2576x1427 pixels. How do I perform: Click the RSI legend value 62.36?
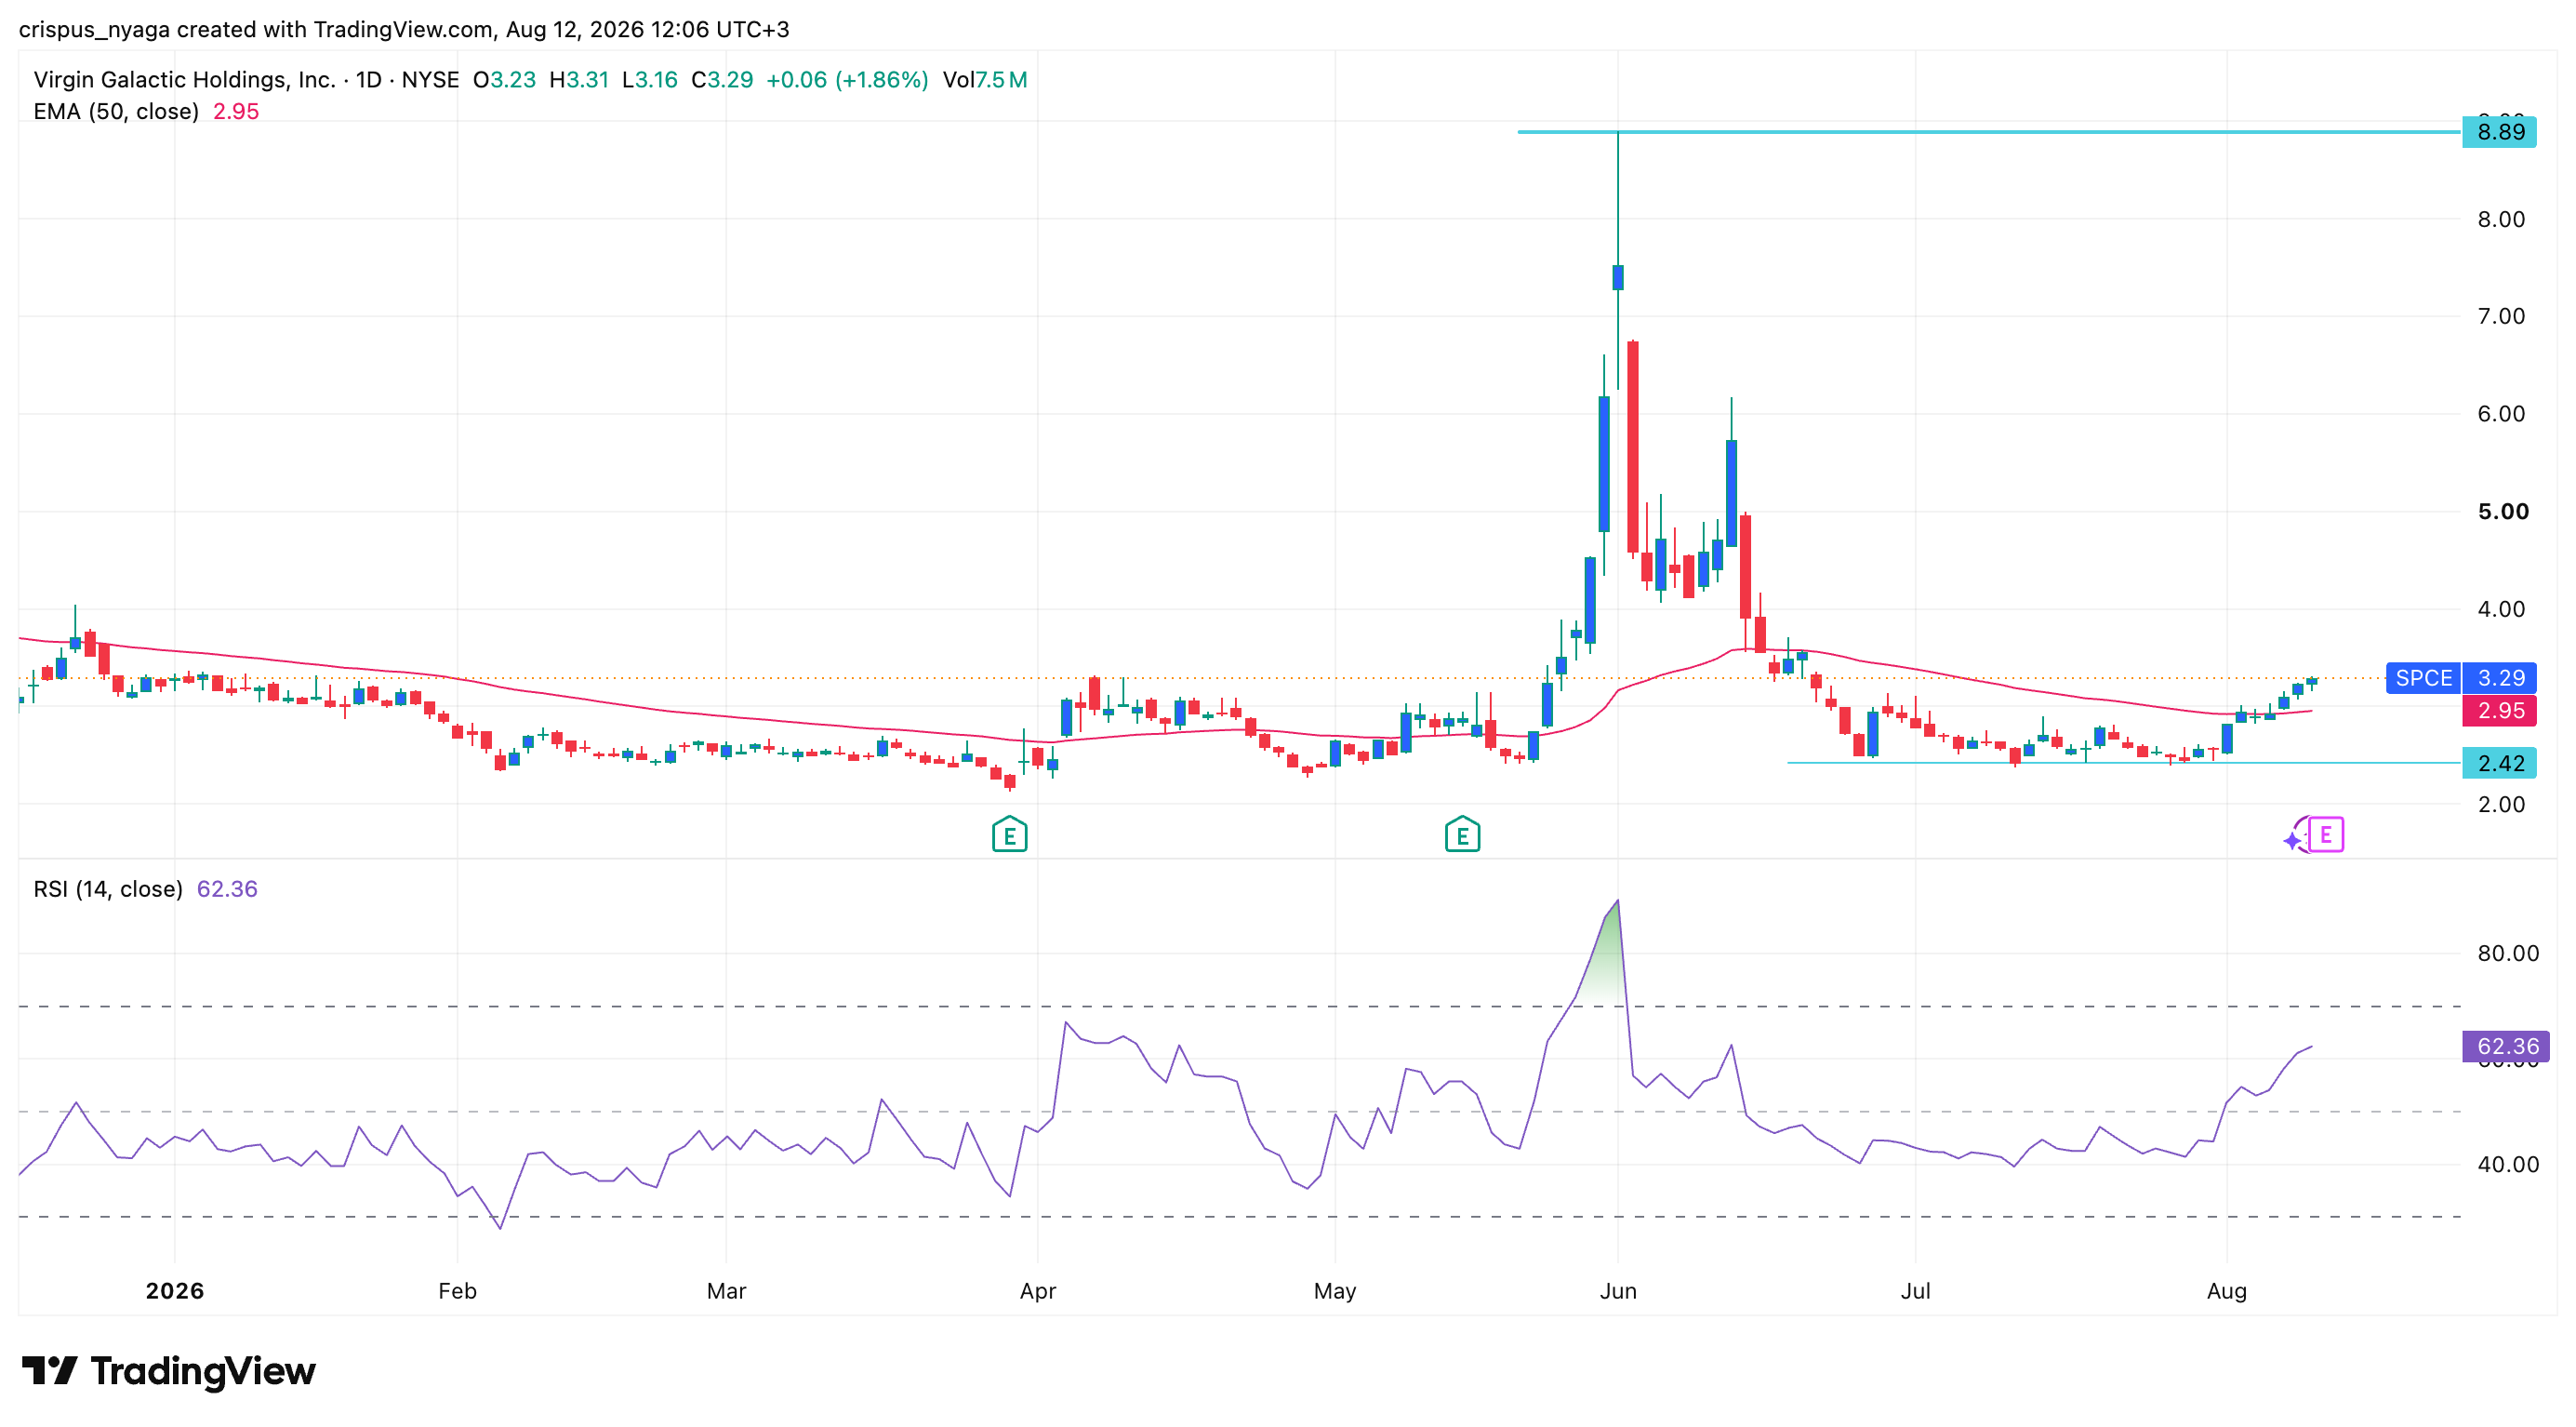pos(227,889)
